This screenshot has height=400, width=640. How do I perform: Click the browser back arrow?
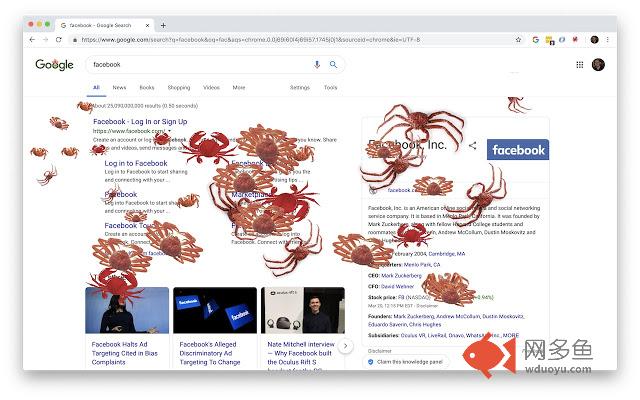coord(32,40)
